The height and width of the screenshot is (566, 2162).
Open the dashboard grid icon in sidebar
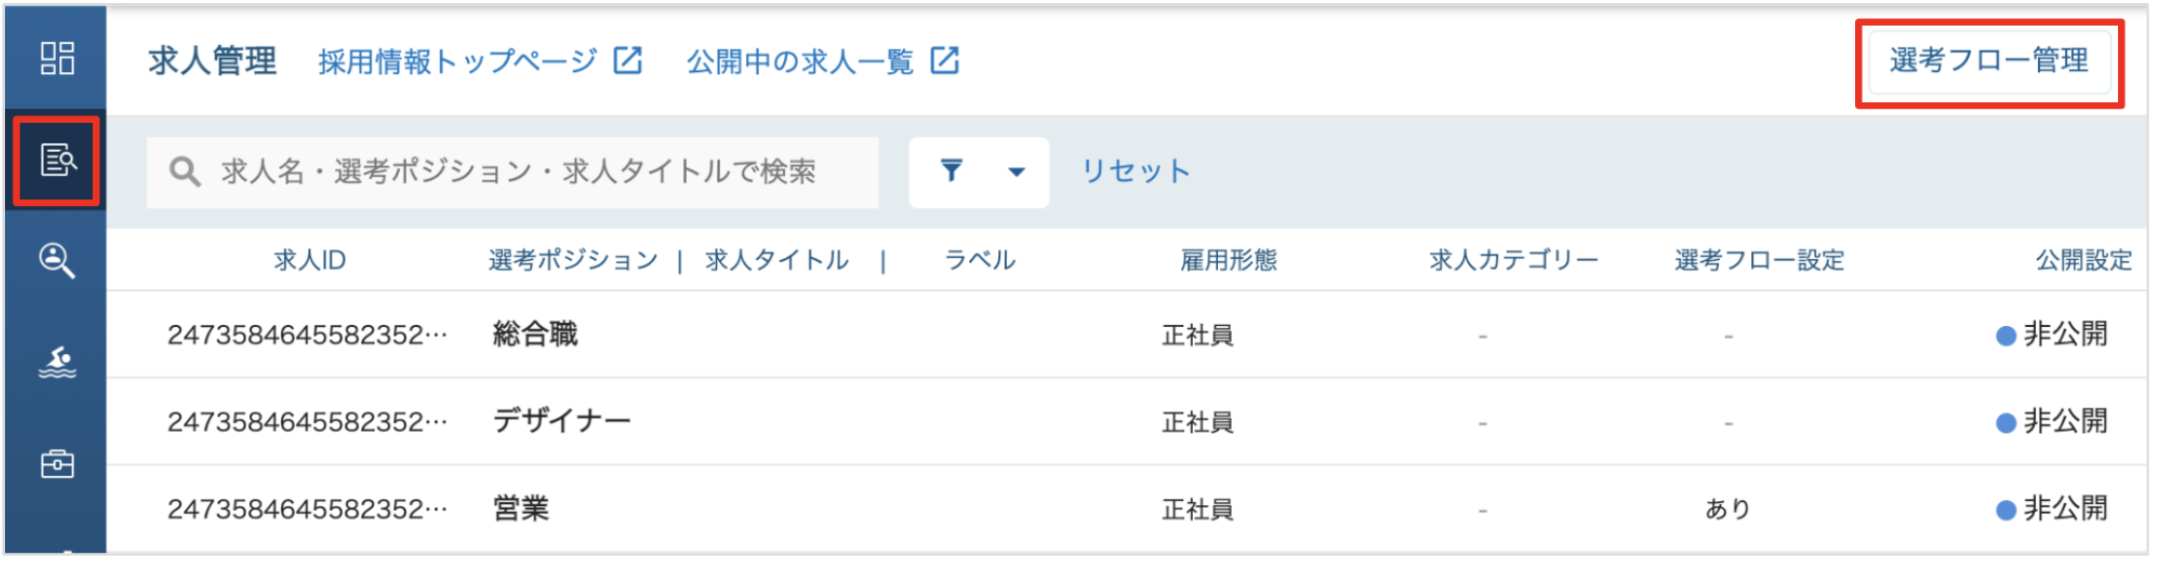pyautogui.click(x=57, y=58)
